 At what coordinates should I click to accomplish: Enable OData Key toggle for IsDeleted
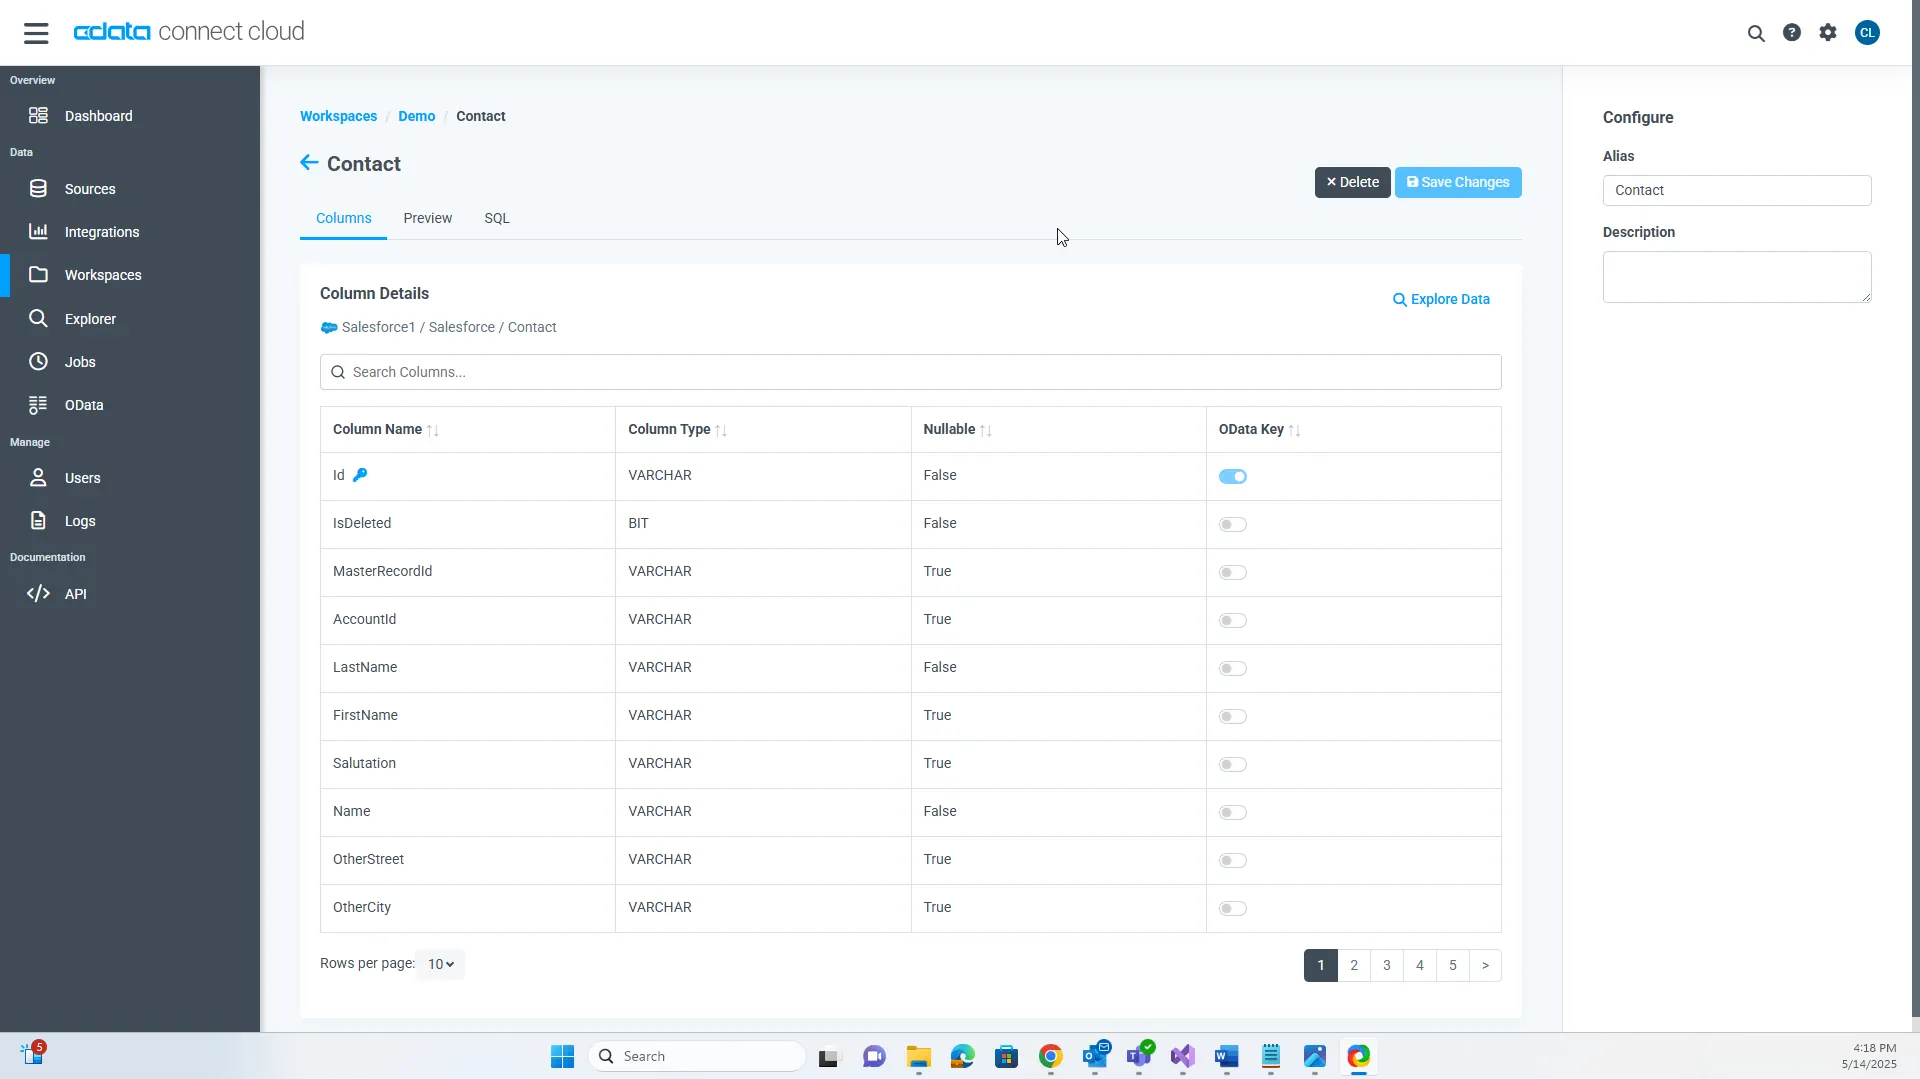pos(1232,525)
